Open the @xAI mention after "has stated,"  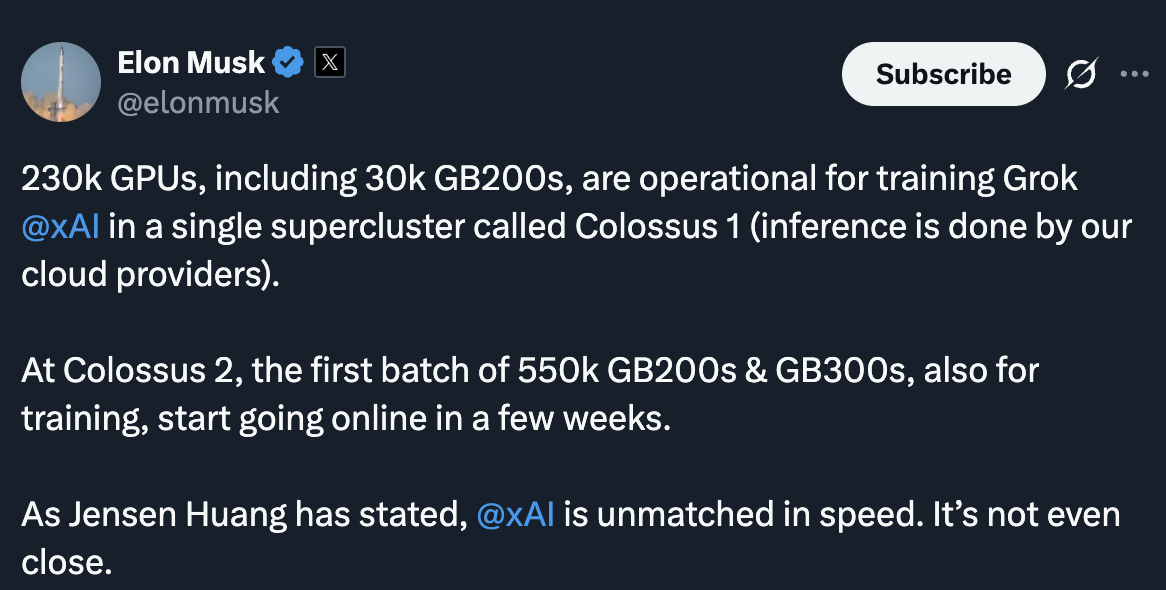pos(516,516)
